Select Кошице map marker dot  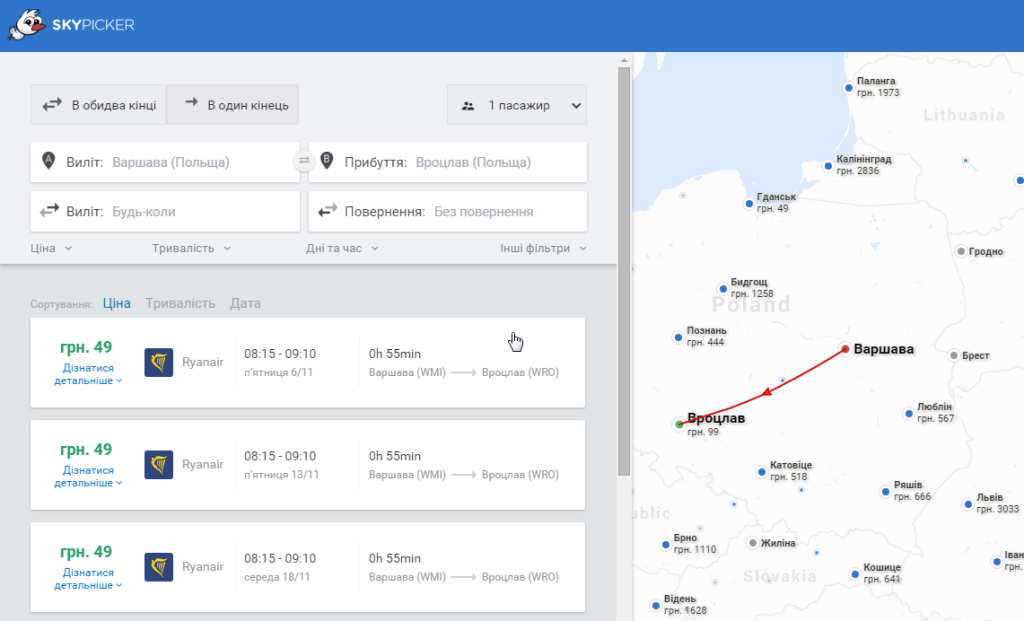(855, 574)
